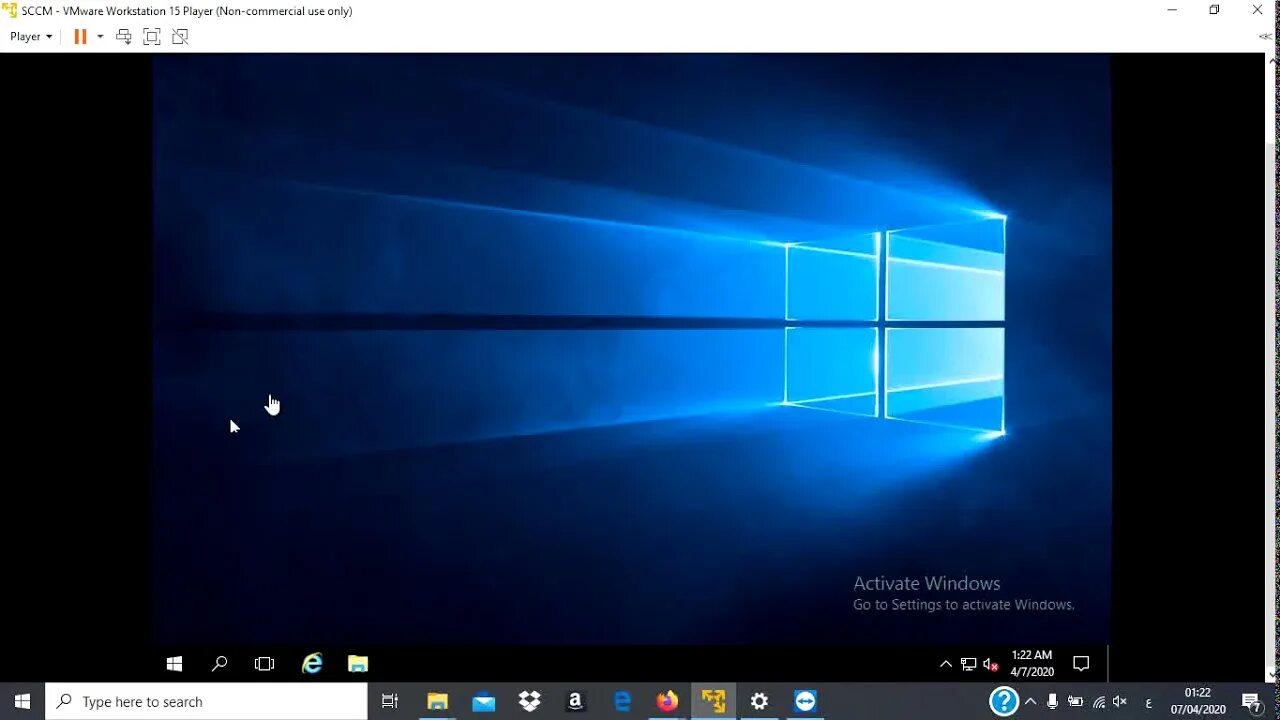Open host battery power status icon
The image size is (1280, 720).
[x=1076, y=701]
